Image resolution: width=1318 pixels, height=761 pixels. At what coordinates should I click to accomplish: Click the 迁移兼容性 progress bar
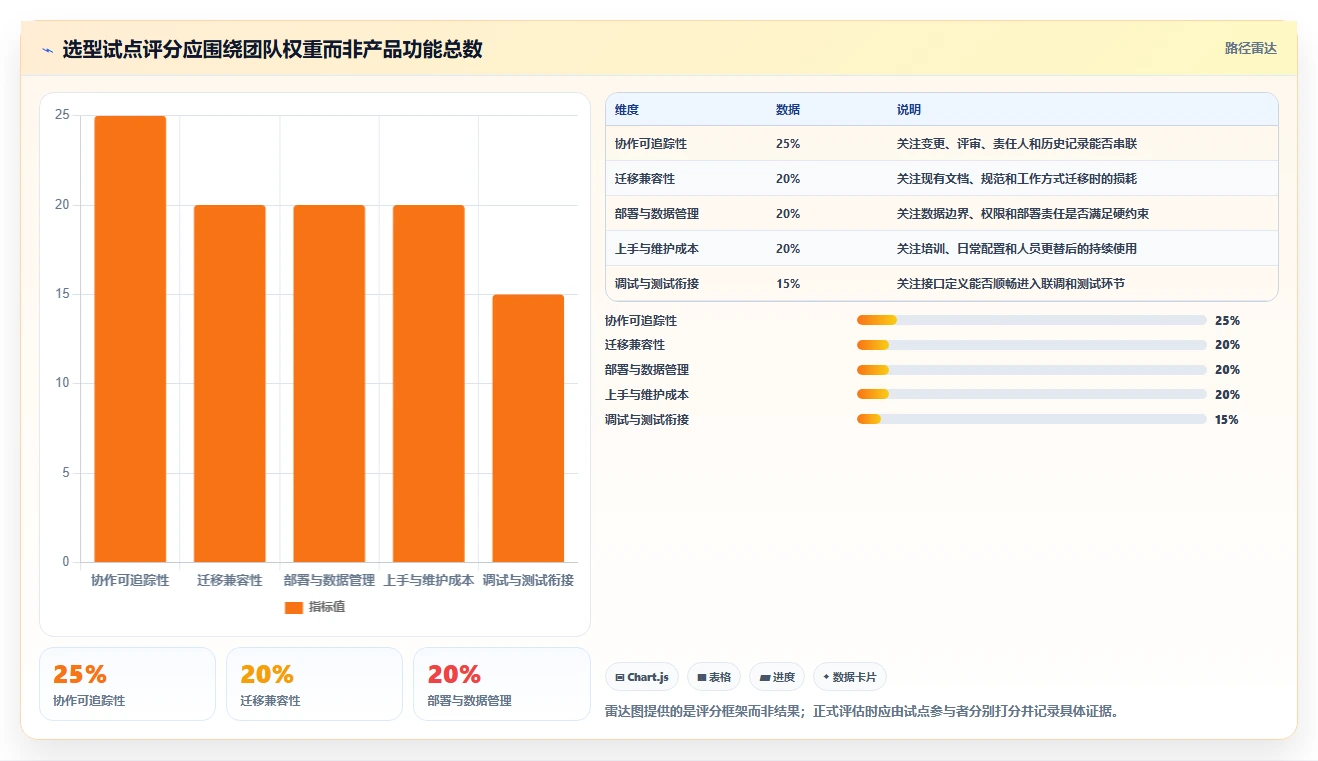tap(1031, 345)
